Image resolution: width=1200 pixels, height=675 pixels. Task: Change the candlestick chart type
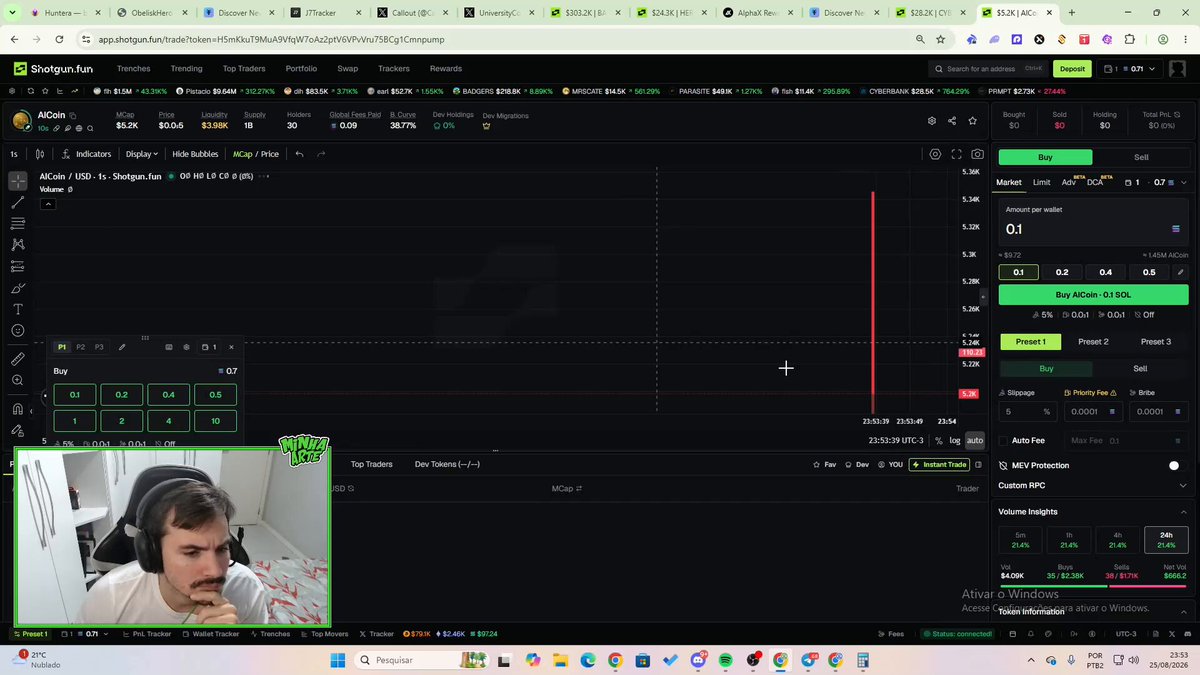(40, 154)
